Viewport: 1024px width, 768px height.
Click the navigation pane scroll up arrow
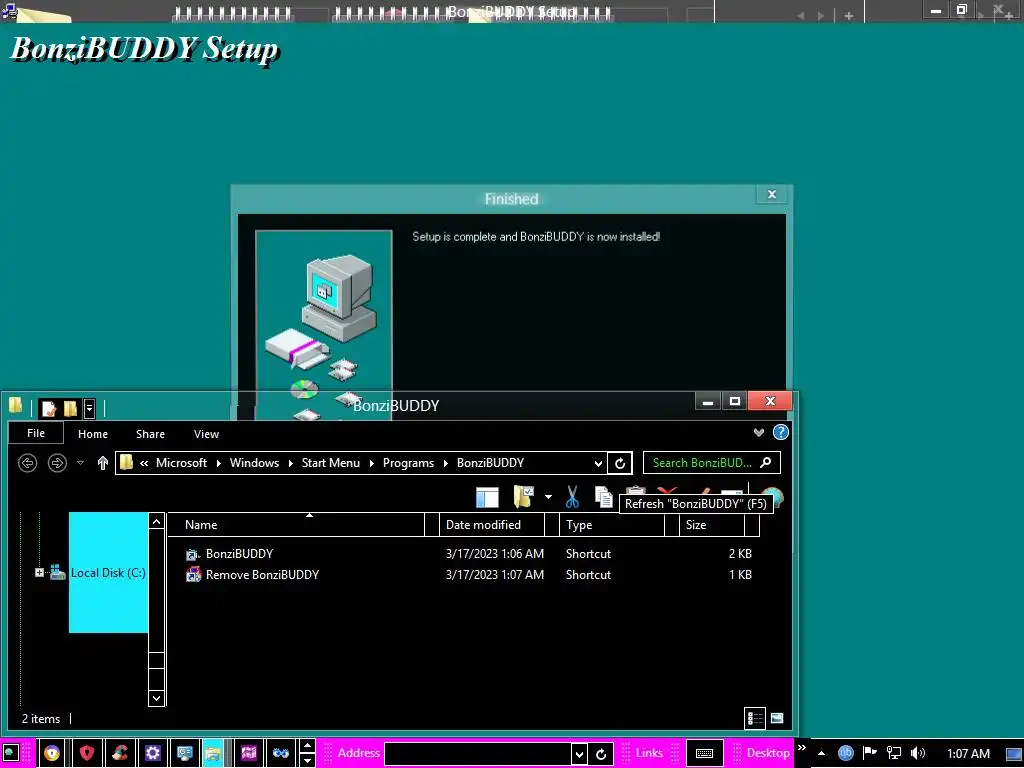156,521
